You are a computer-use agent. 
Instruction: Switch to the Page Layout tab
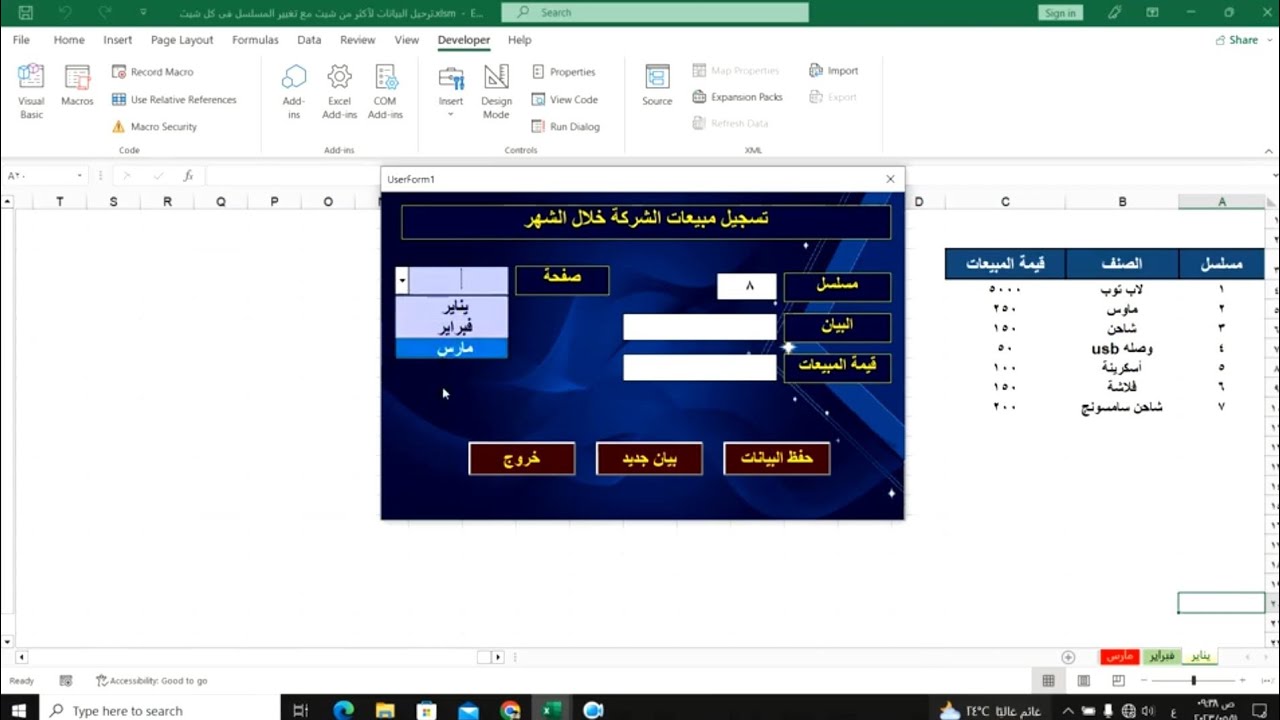pos(182,40)
